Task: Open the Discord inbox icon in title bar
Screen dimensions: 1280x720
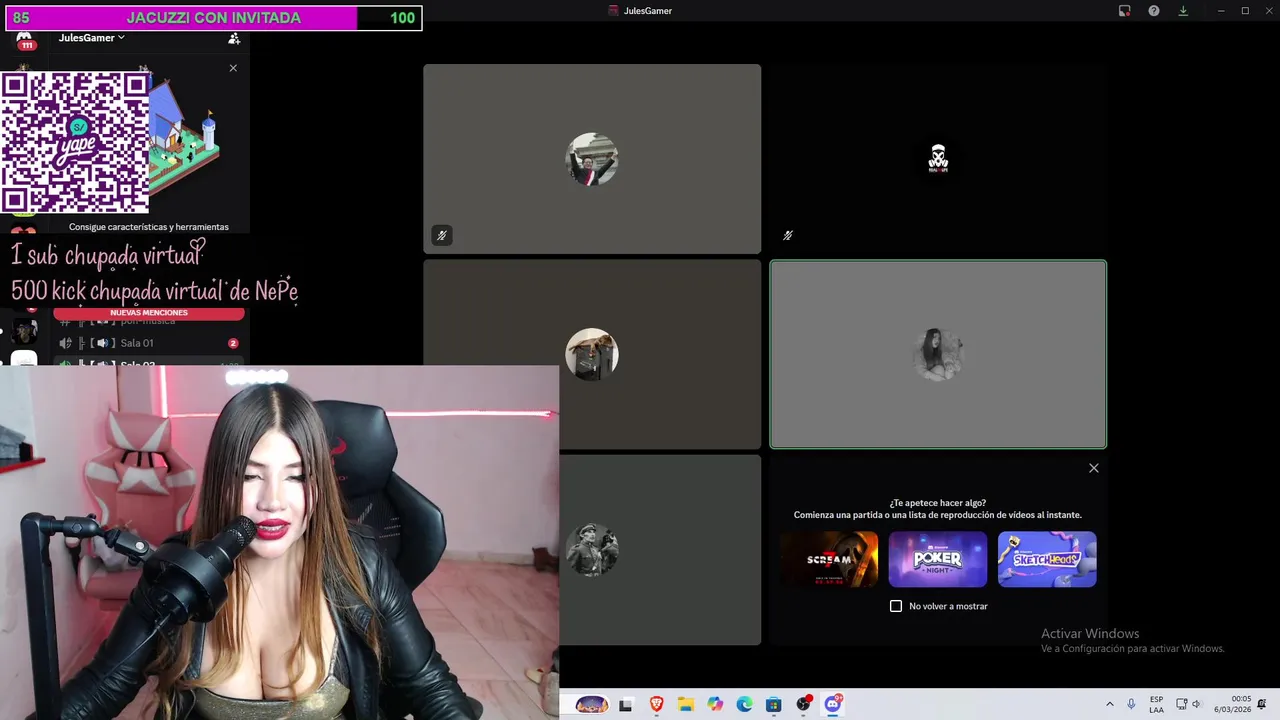Action: (x=1125, y=11)
